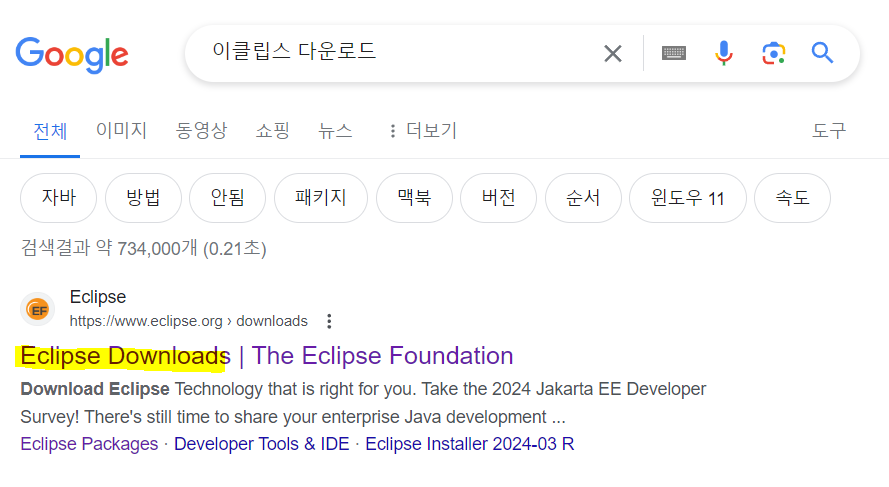This screenshot has height=487, width=889.
Task: Filter by the 속도 chip
Action: 792,198
